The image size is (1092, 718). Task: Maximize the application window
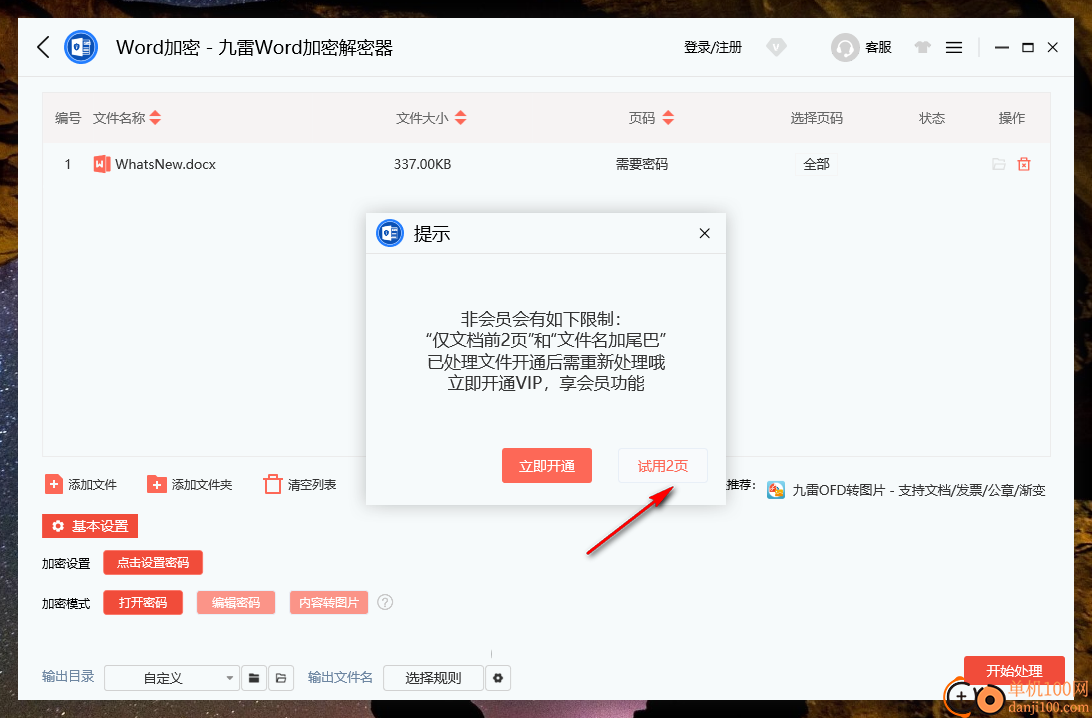tap(1028, 47)
